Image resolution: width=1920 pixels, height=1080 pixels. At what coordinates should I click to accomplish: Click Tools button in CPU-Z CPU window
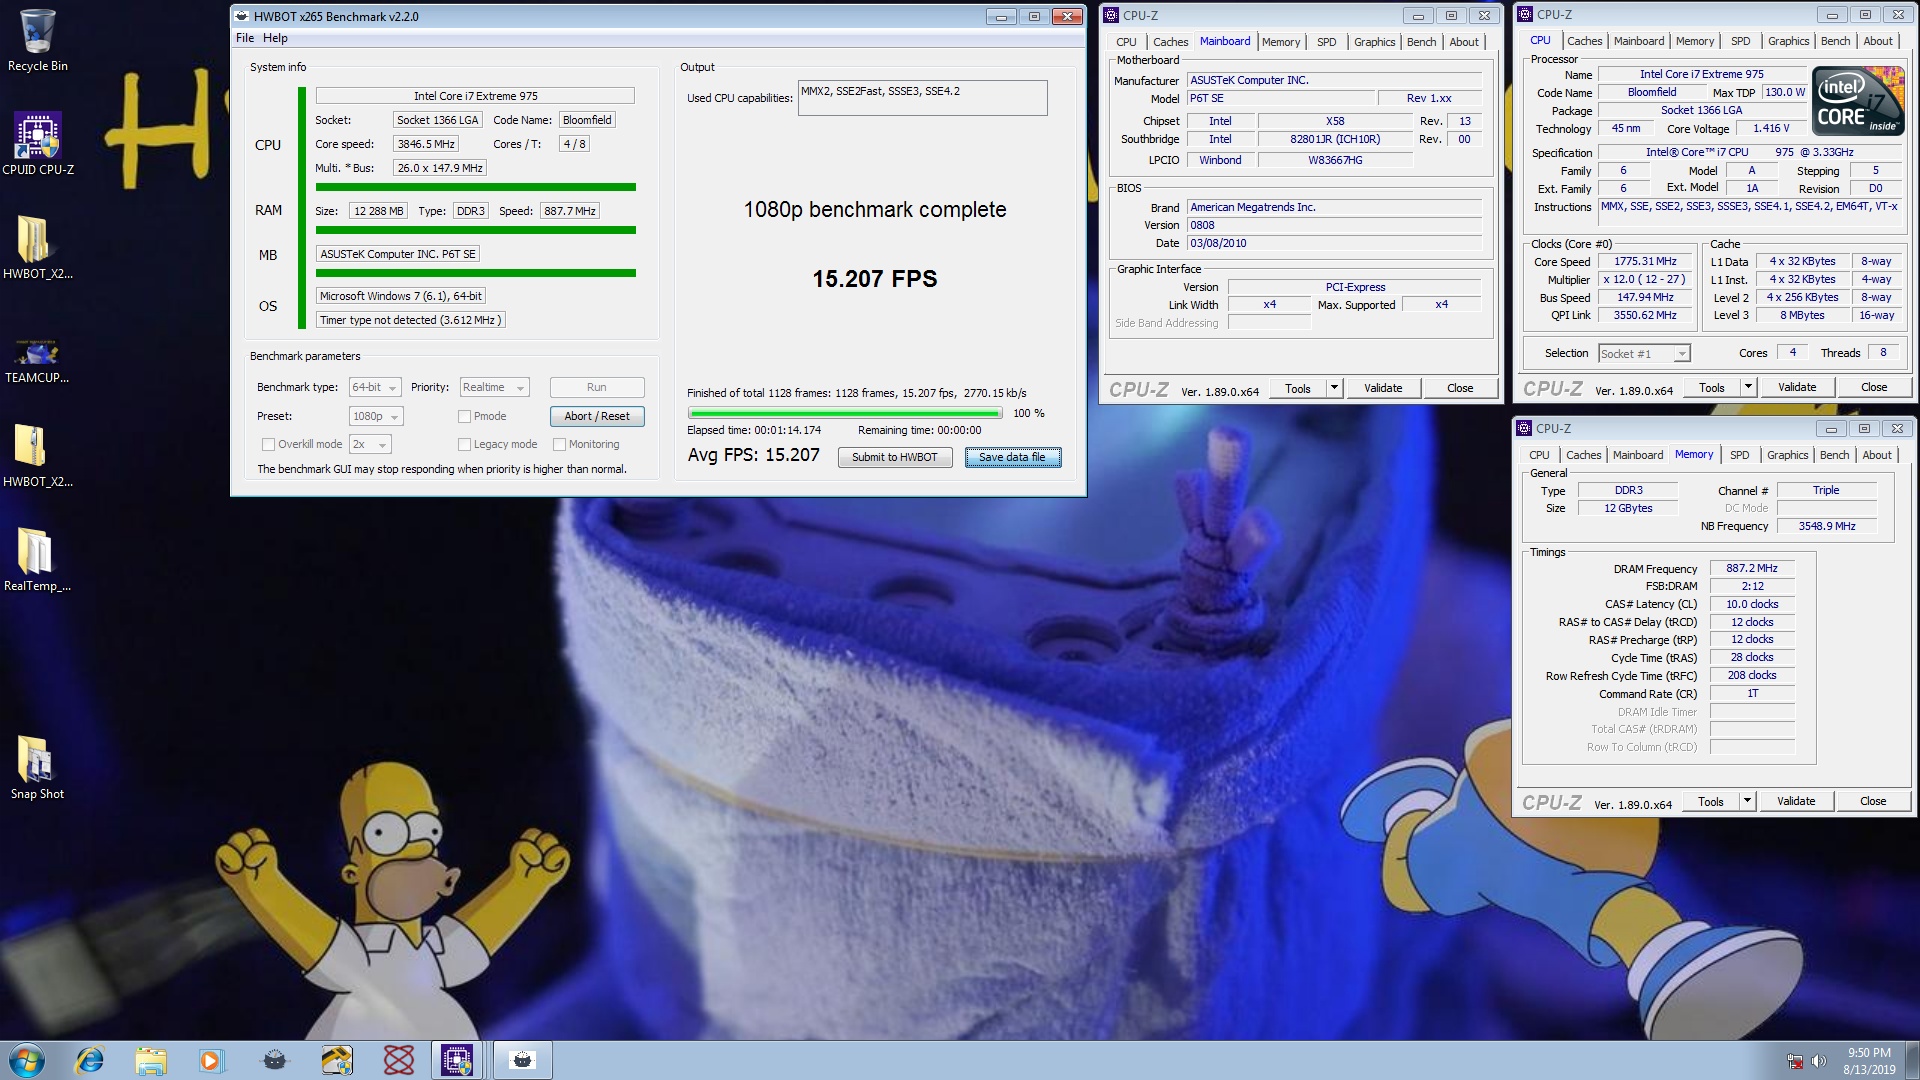coord(1711,387)
